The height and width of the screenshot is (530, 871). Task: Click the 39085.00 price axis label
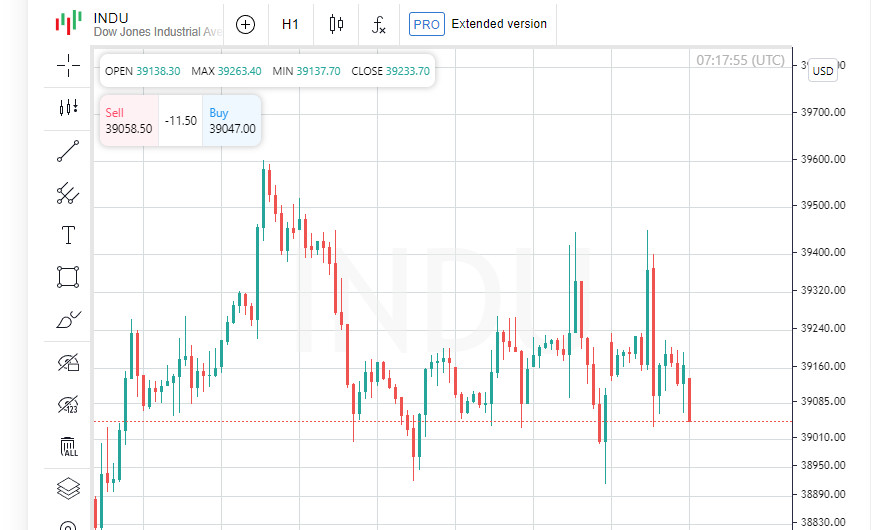(823, 401)
